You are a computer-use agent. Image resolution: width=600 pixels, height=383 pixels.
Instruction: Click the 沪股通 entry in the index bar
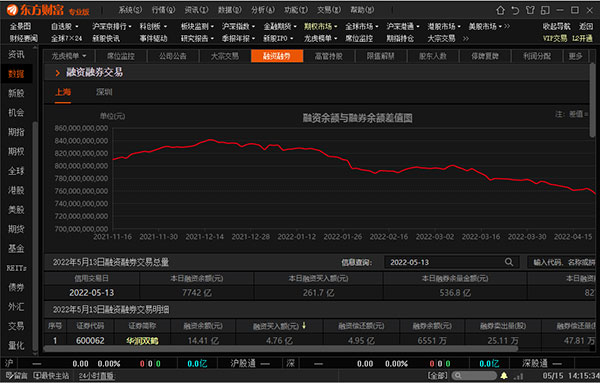pos(243,363)
